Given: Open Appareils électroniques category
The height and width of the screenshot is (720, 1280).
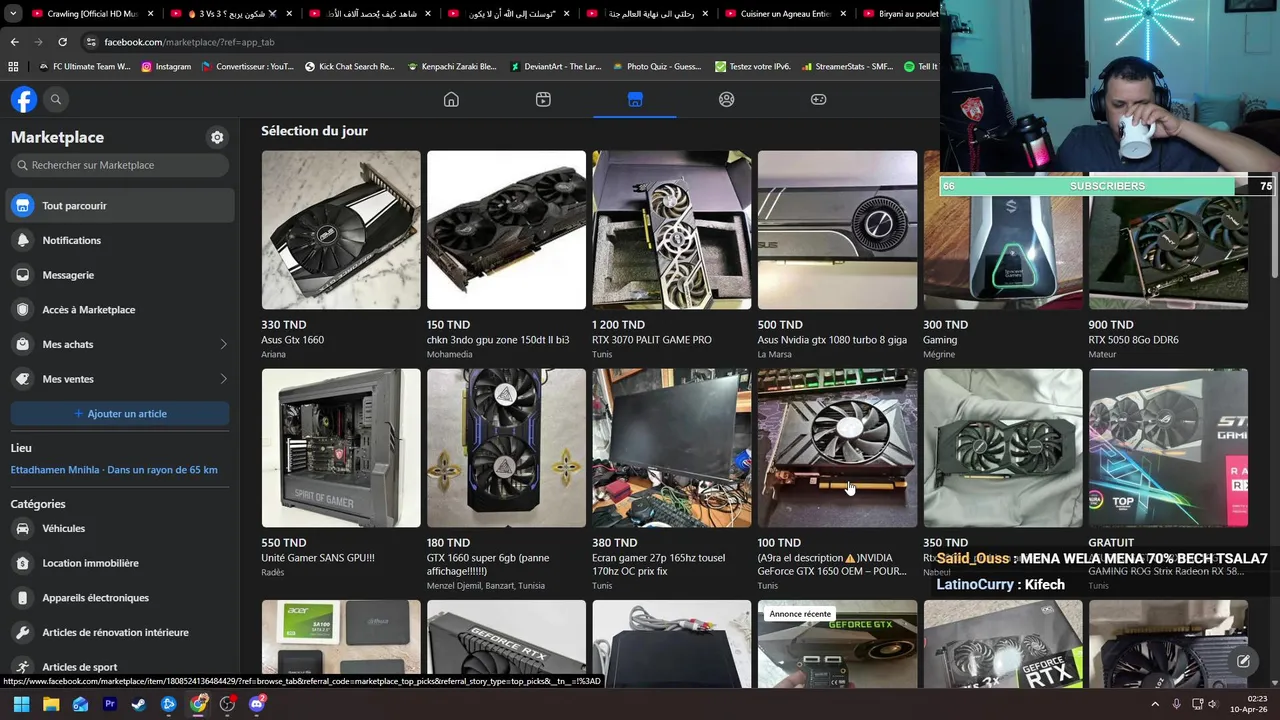Looking at the screenshot, I should (x=120, y=598).
